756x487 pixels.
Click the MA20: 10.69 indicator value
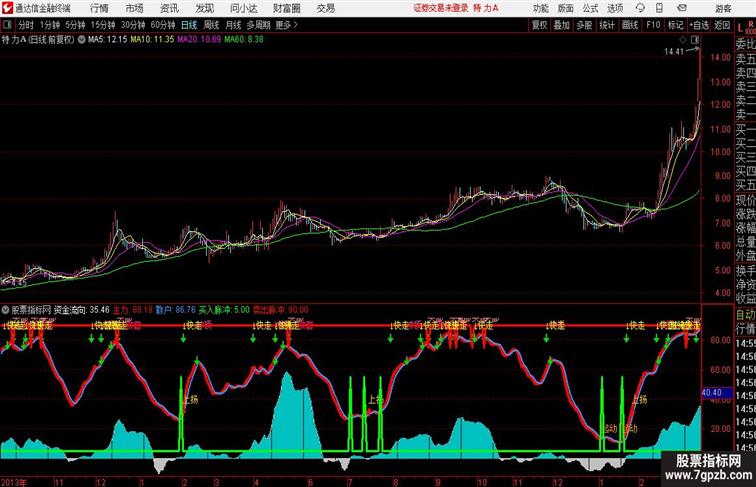[199, 40]
